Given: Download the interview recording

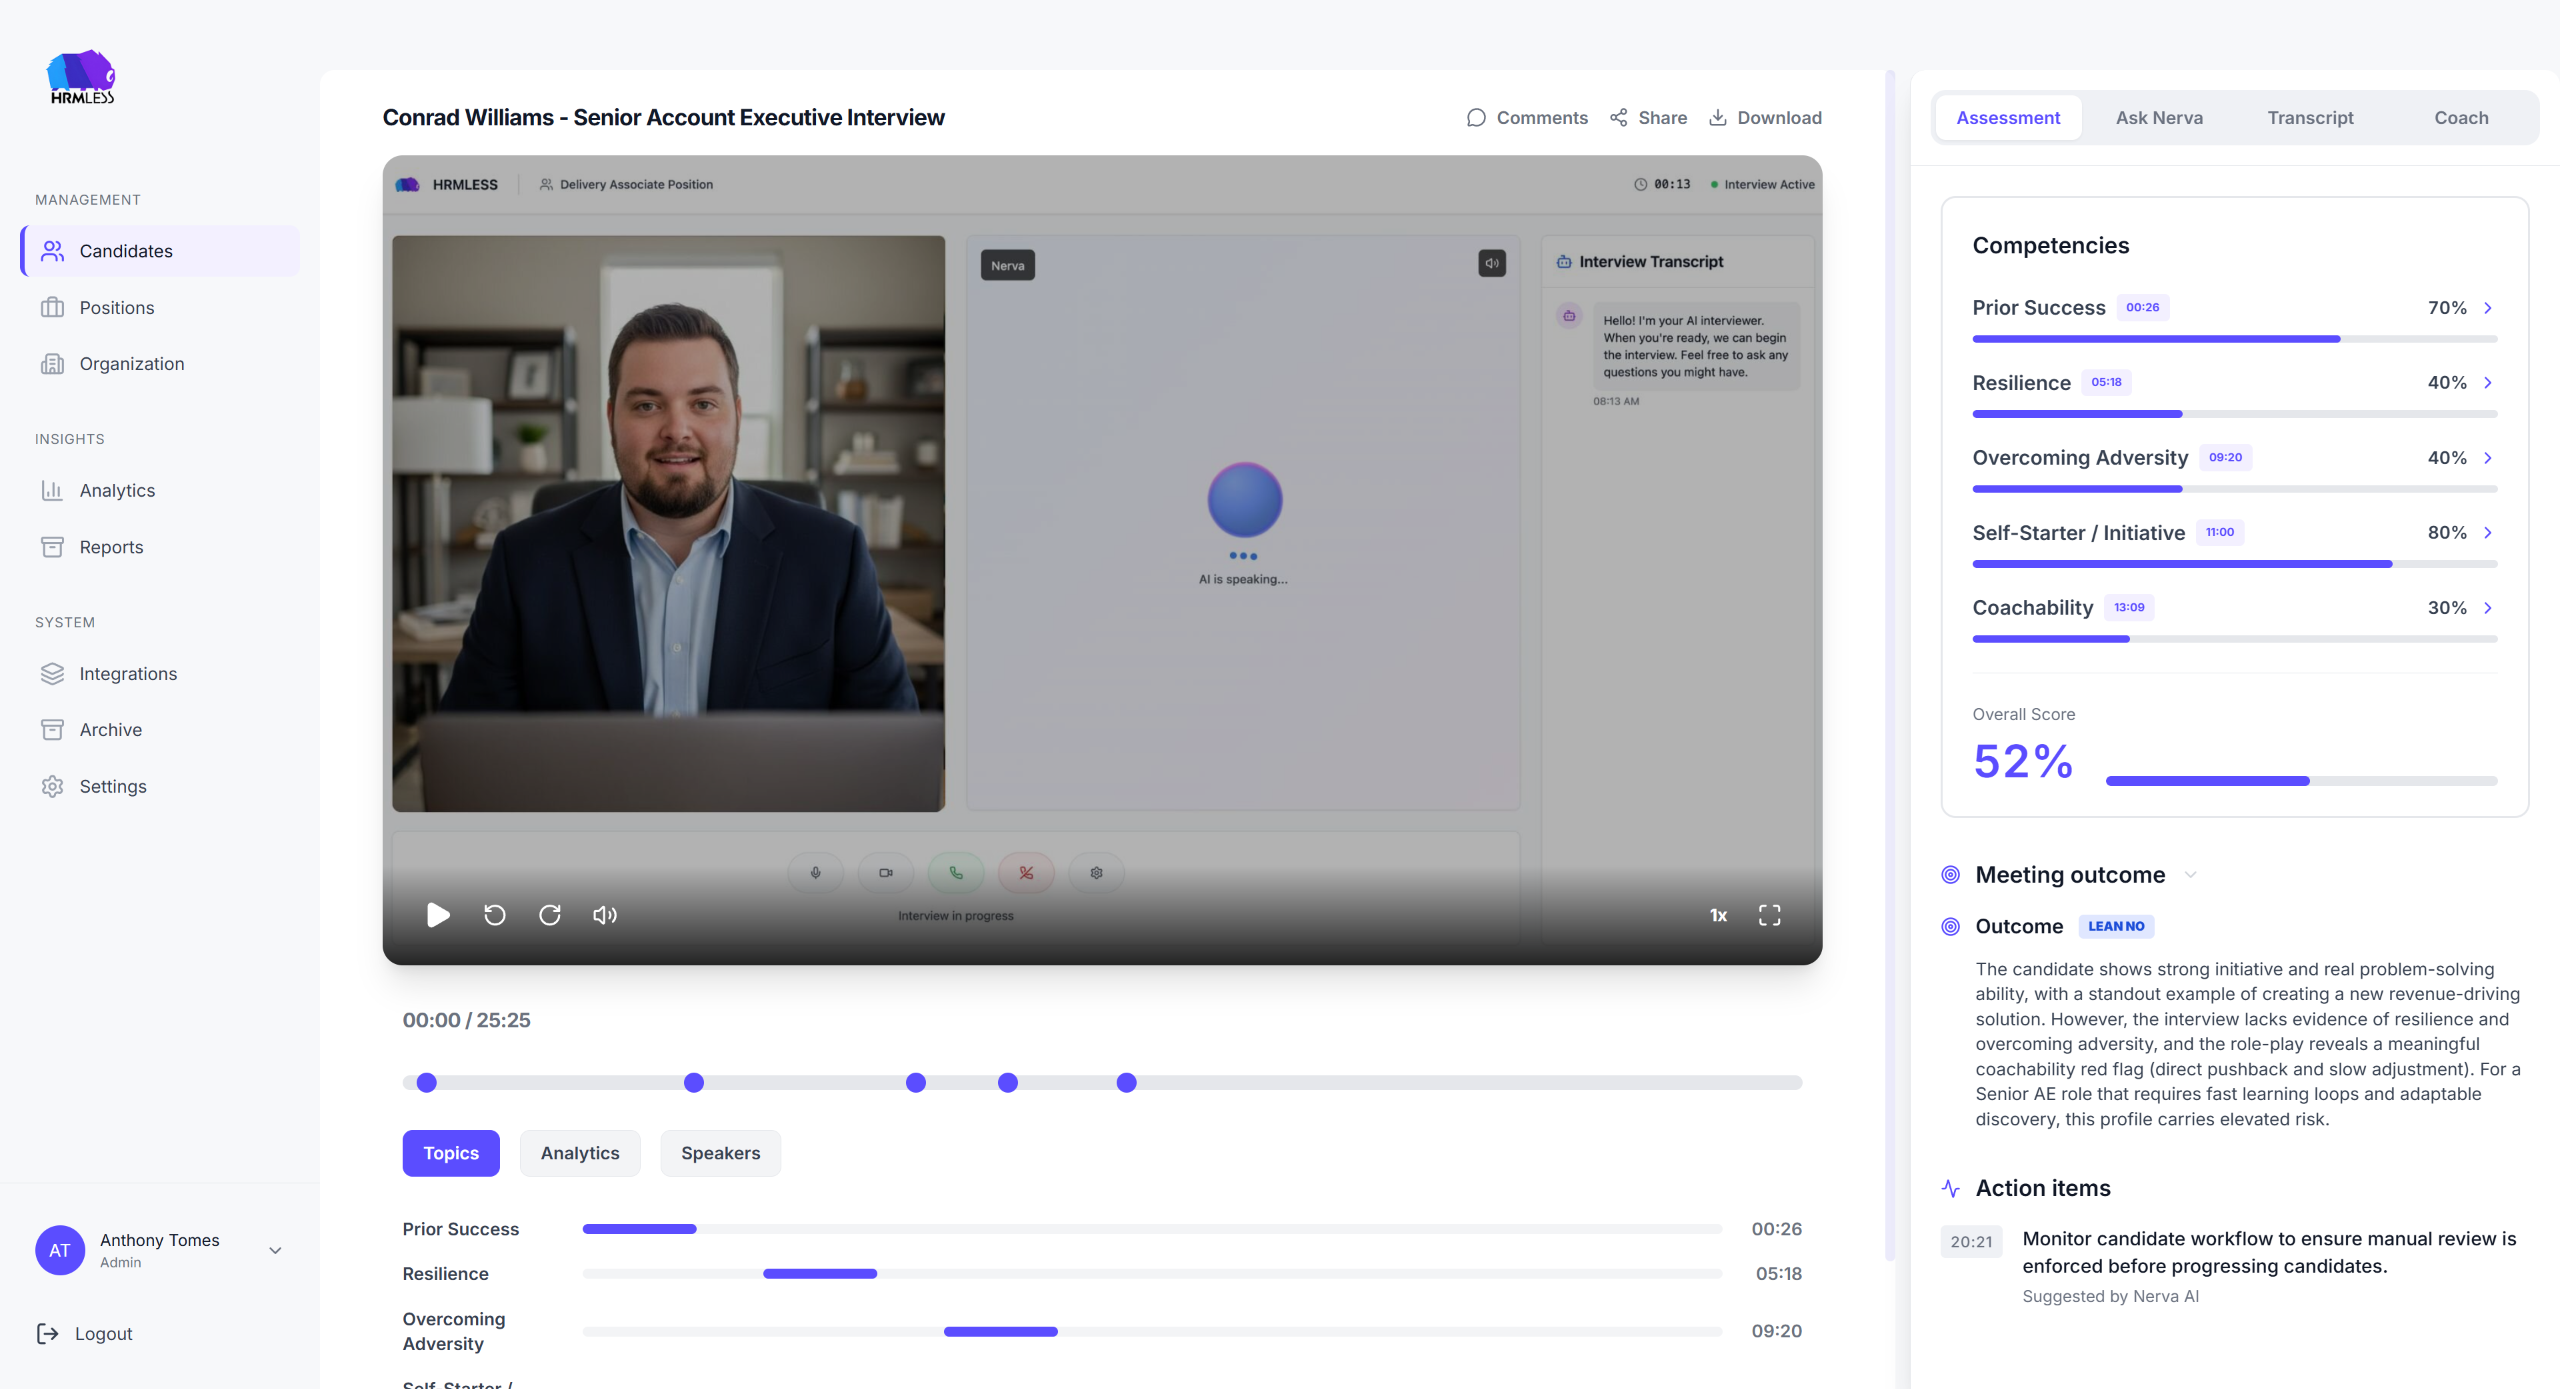Looking at the screenshot, I should 1765,118.
